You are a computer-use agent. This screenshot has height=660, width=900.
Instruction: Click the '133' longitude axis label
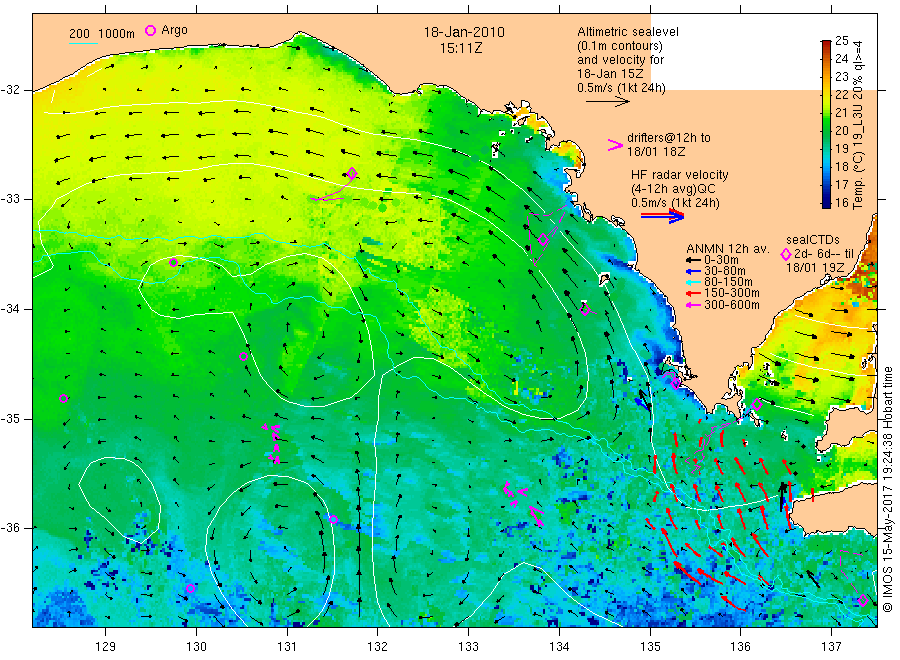pos(468,647)
